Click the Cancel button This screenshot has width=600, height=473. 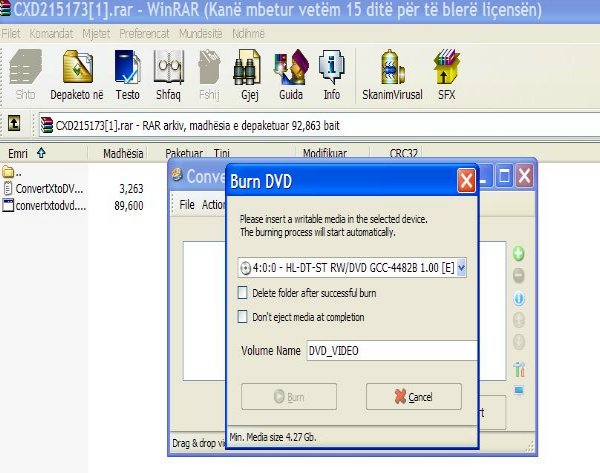pos(414,396)
